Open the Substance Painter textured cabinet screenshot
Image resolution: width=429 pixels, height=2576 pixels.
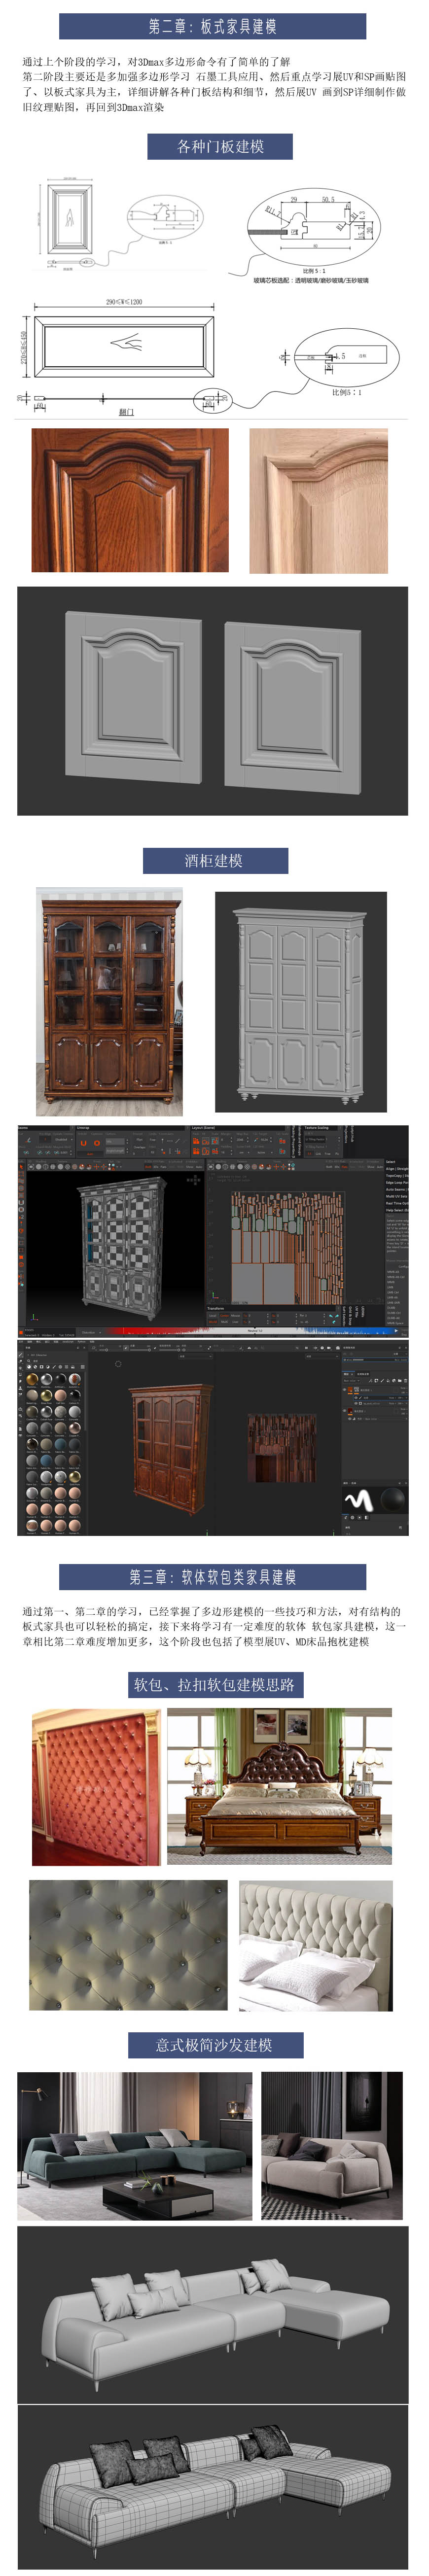click(212, 1438)
